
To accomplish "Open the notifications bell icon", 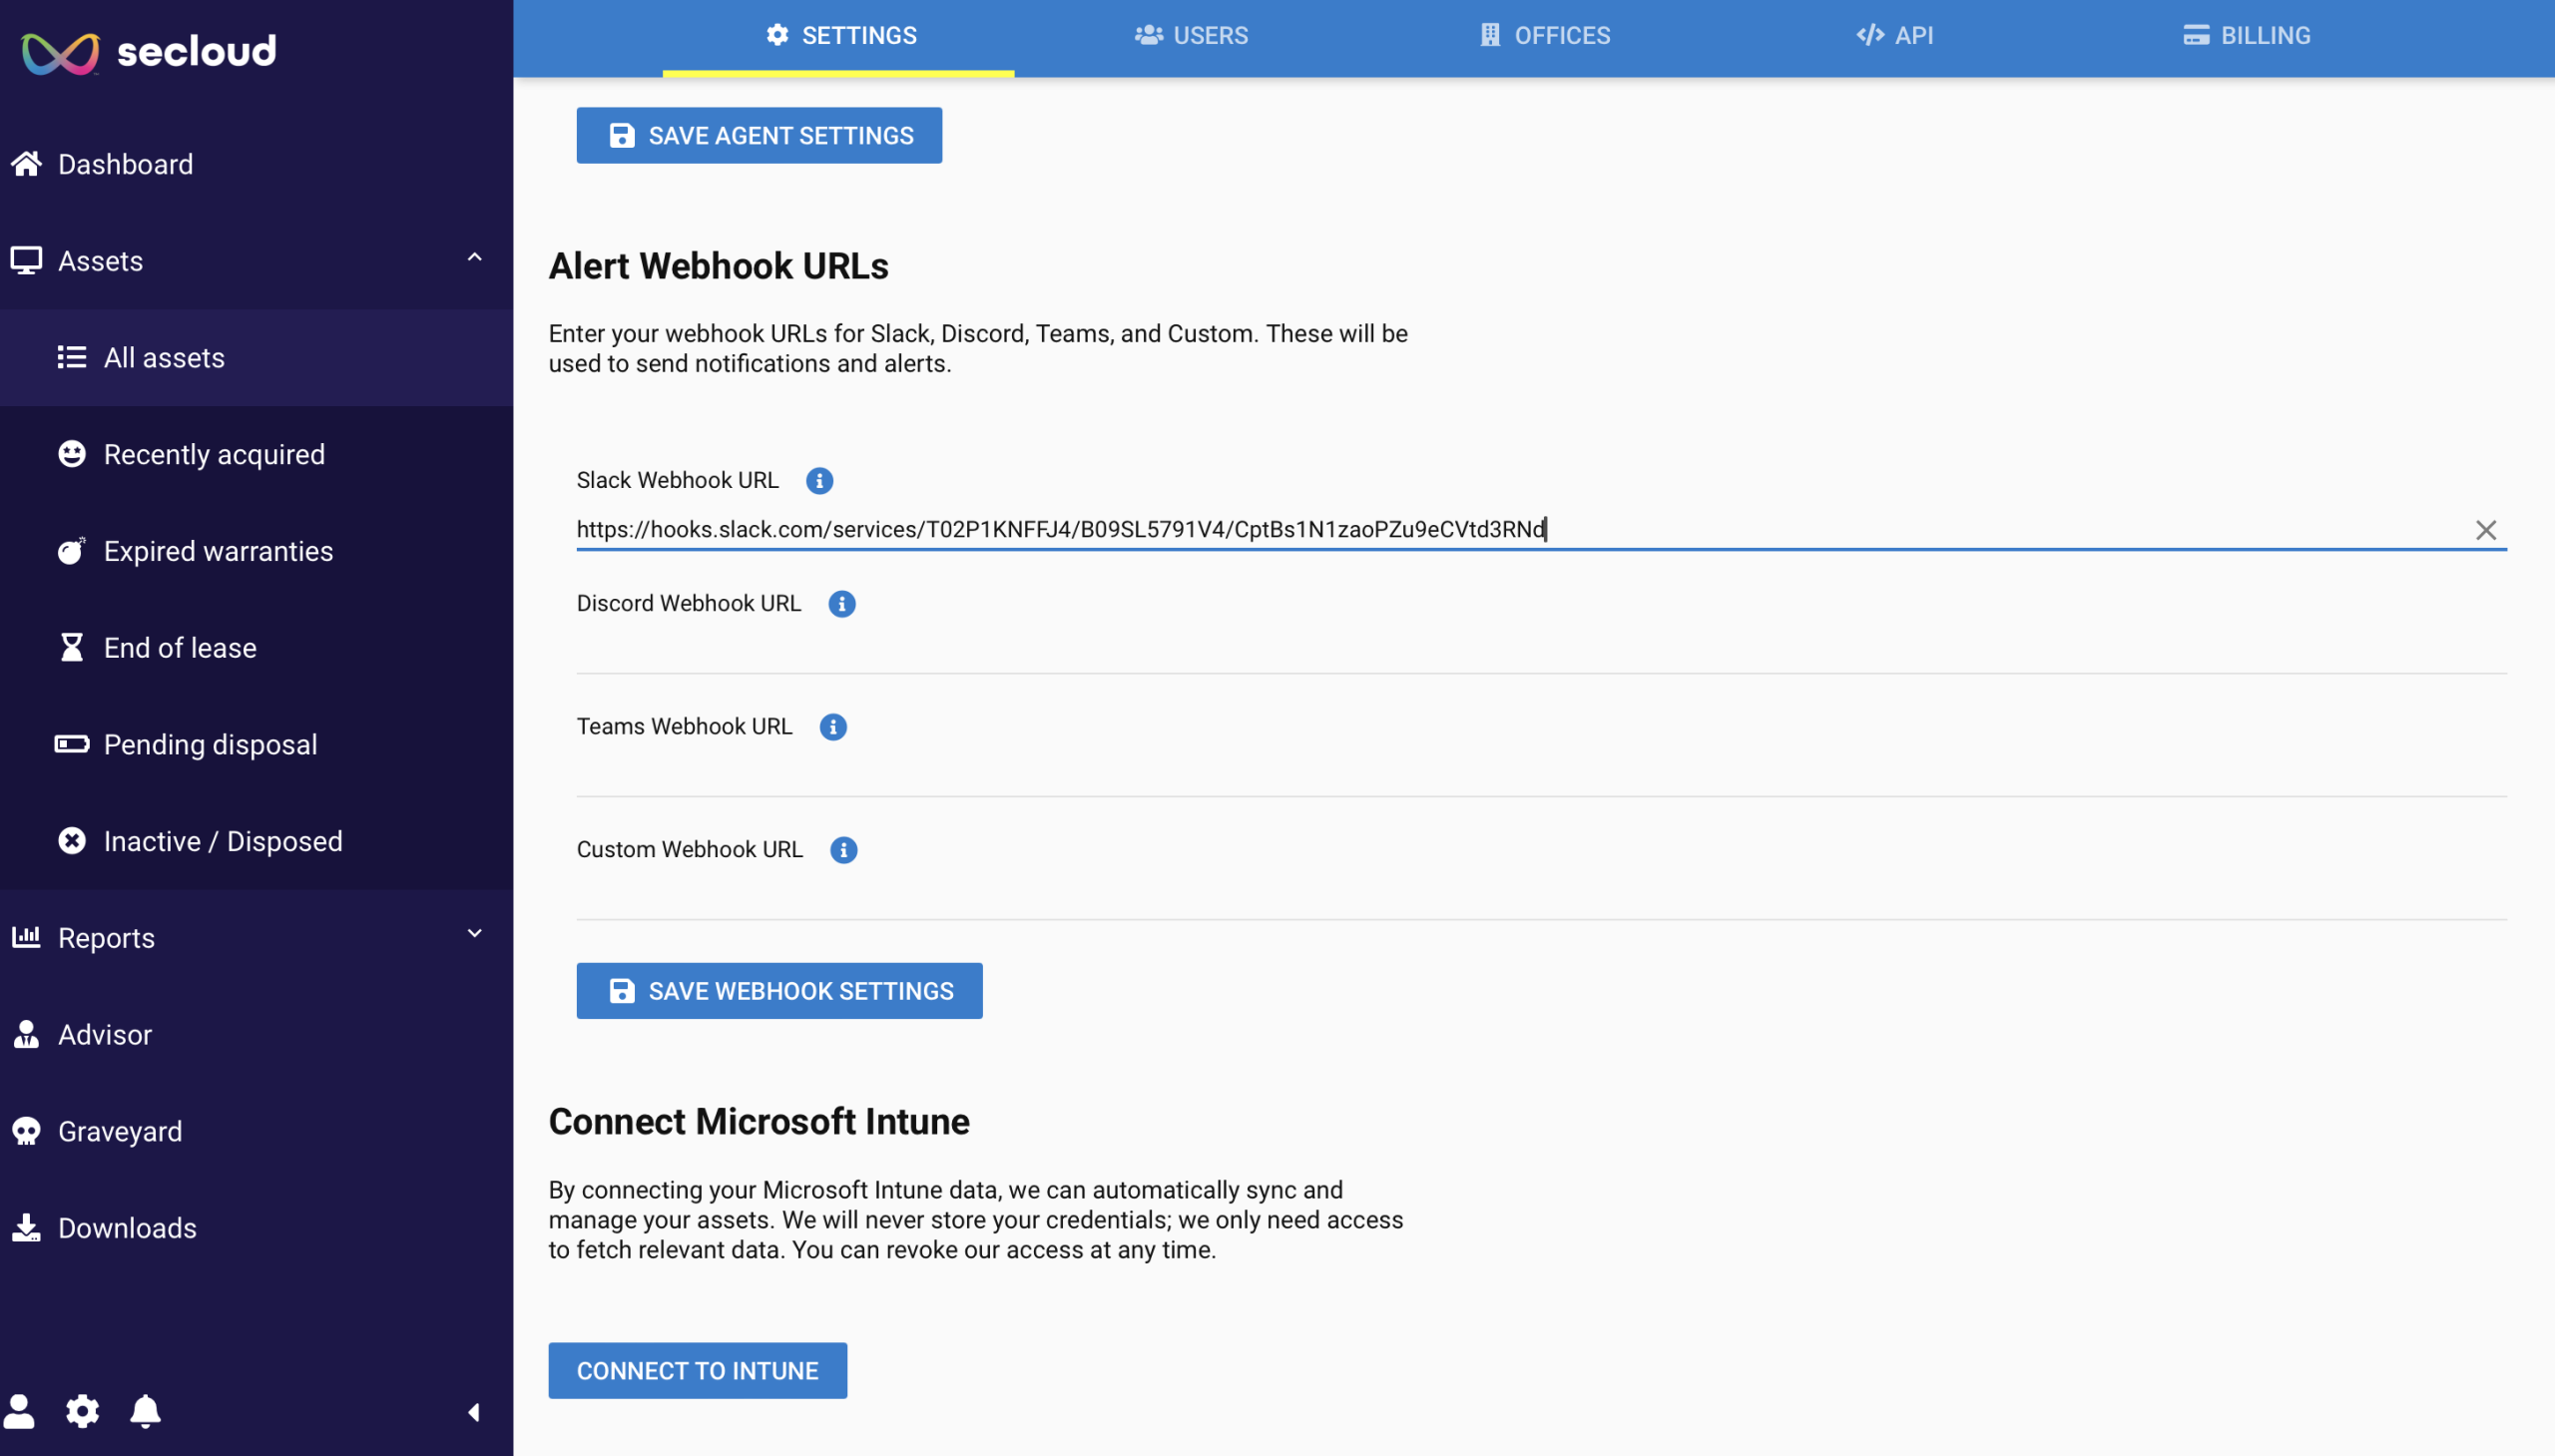I will pos(145,1411).
